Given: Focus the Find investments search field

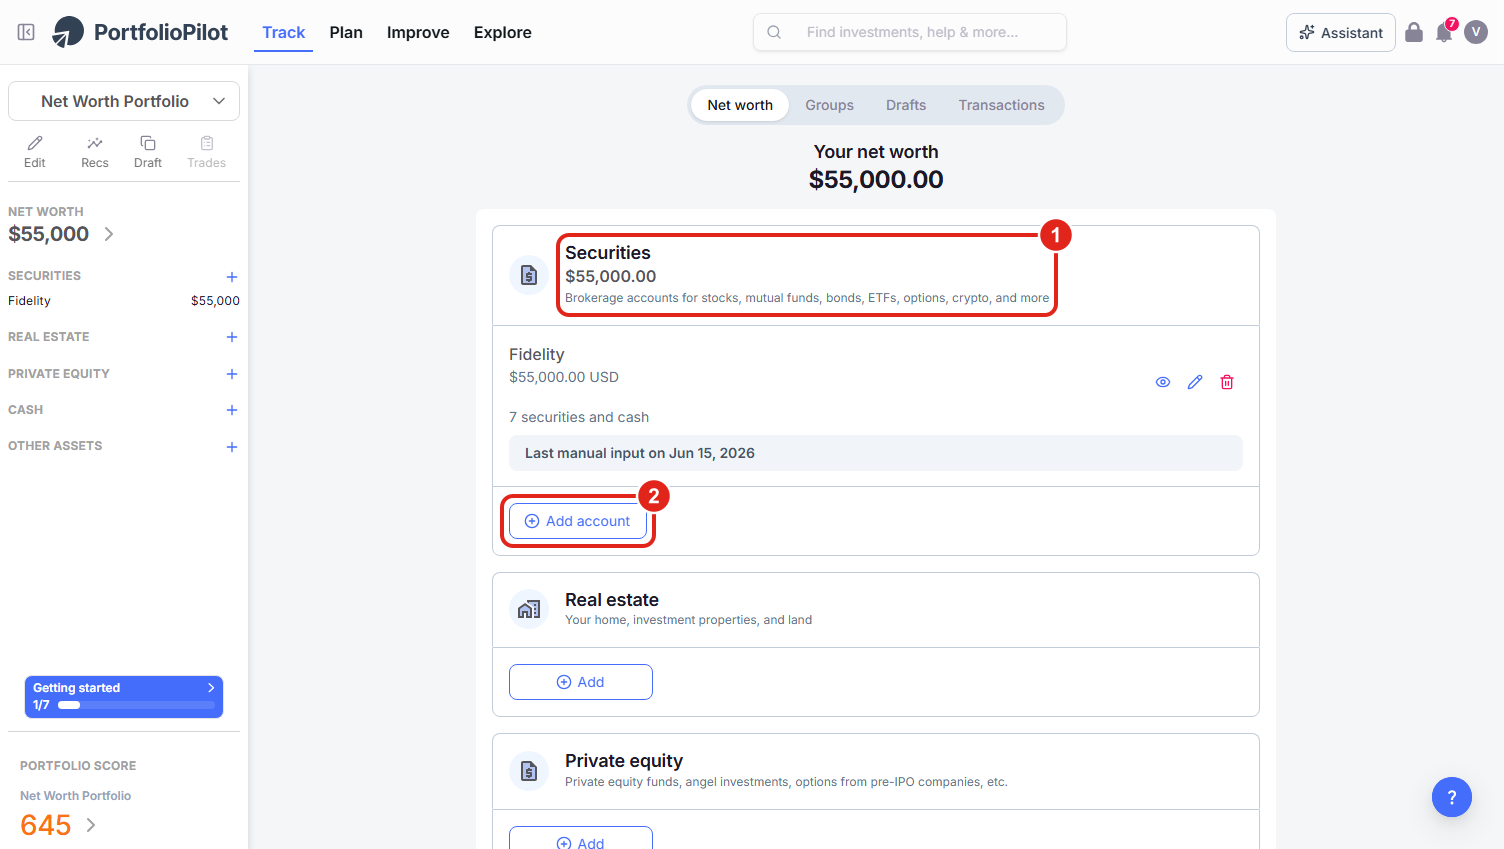Looking at the screenshot, I should (x=910, y=32).
